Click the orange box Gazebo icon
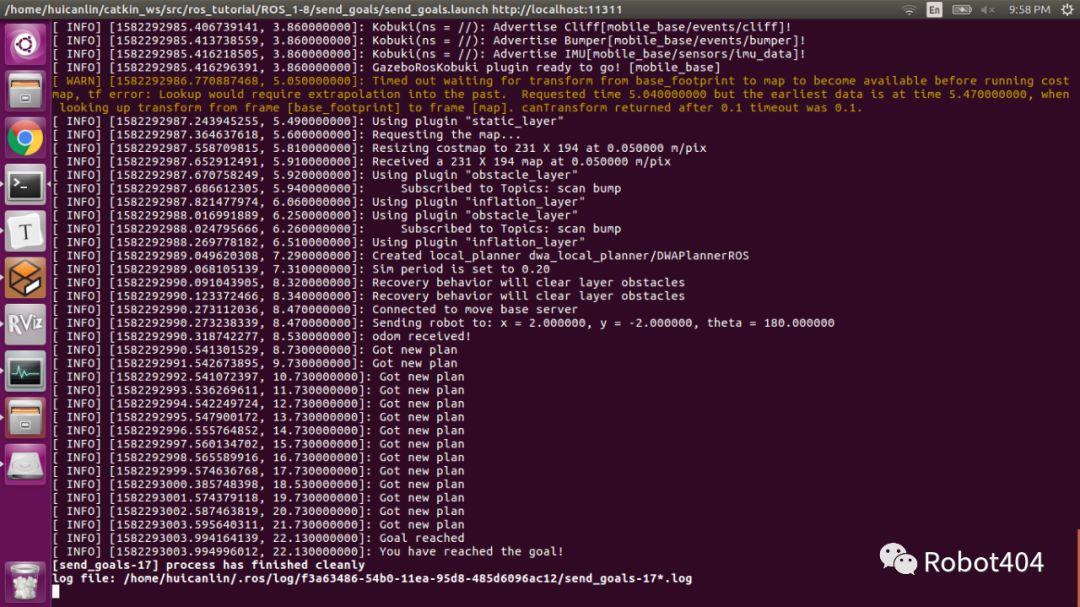The width and height of the screenshot is (1080, 607). (x=25, y=278)
